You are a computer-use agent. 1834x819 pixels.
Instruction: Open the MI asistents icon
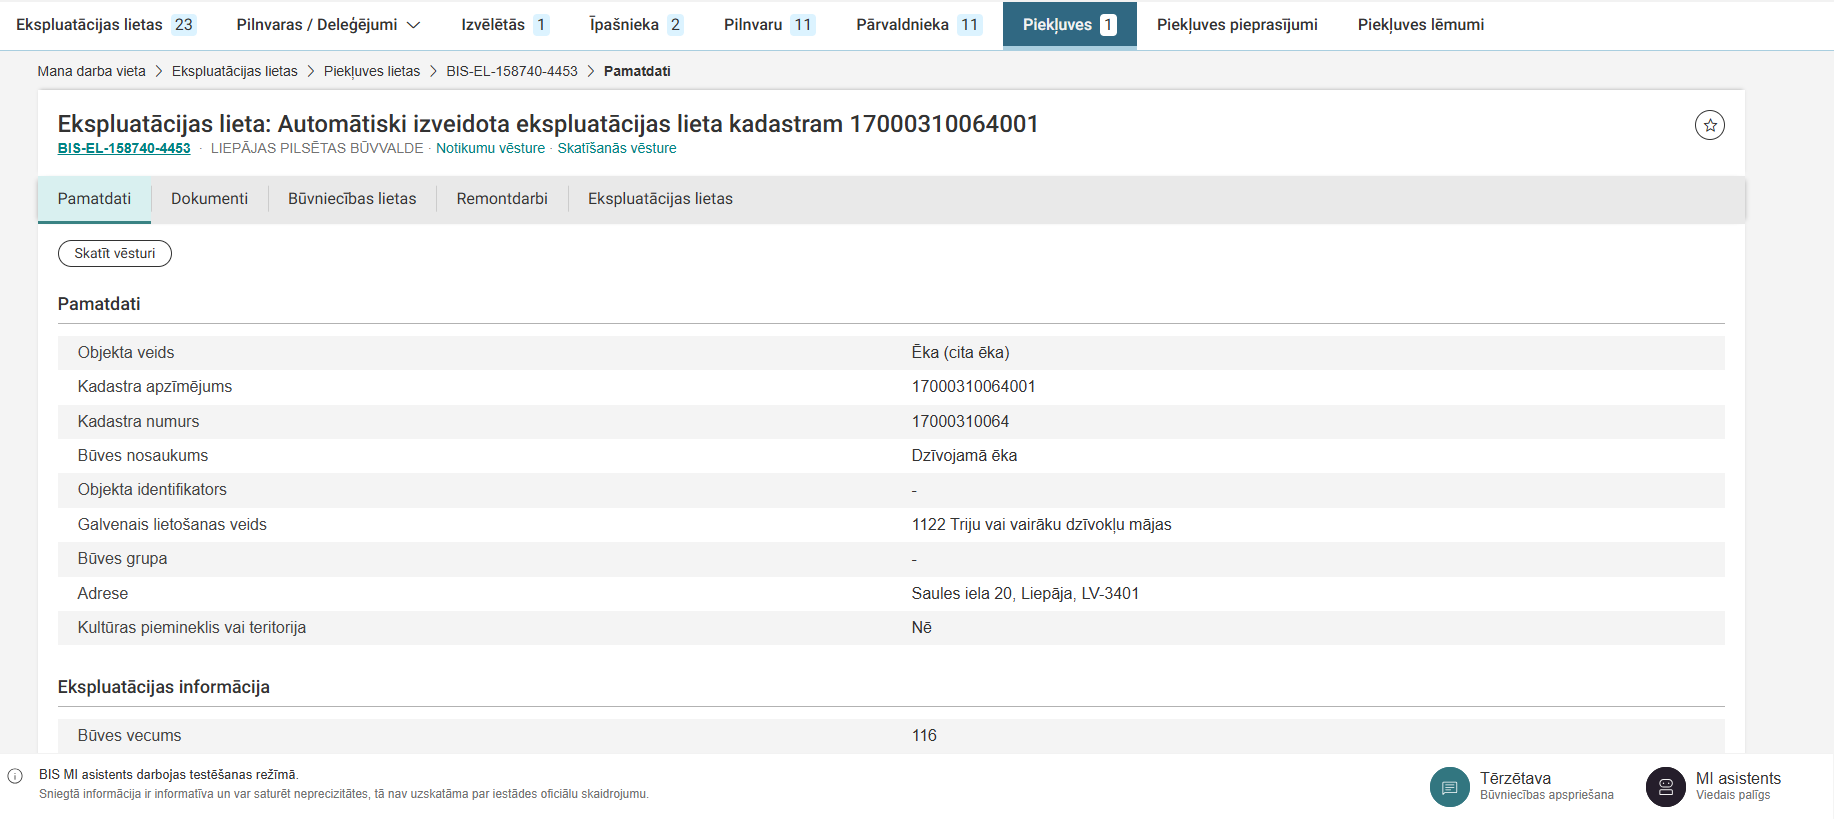coord(1665,787)
